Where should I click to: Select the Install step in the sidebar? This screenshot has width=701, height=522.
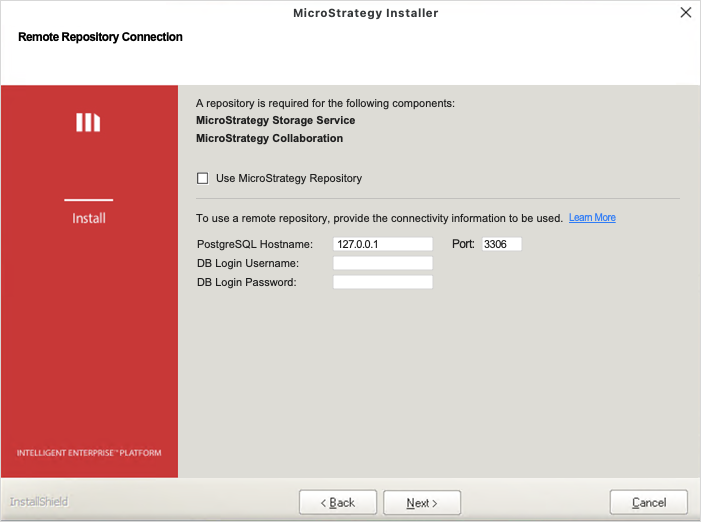89,218
